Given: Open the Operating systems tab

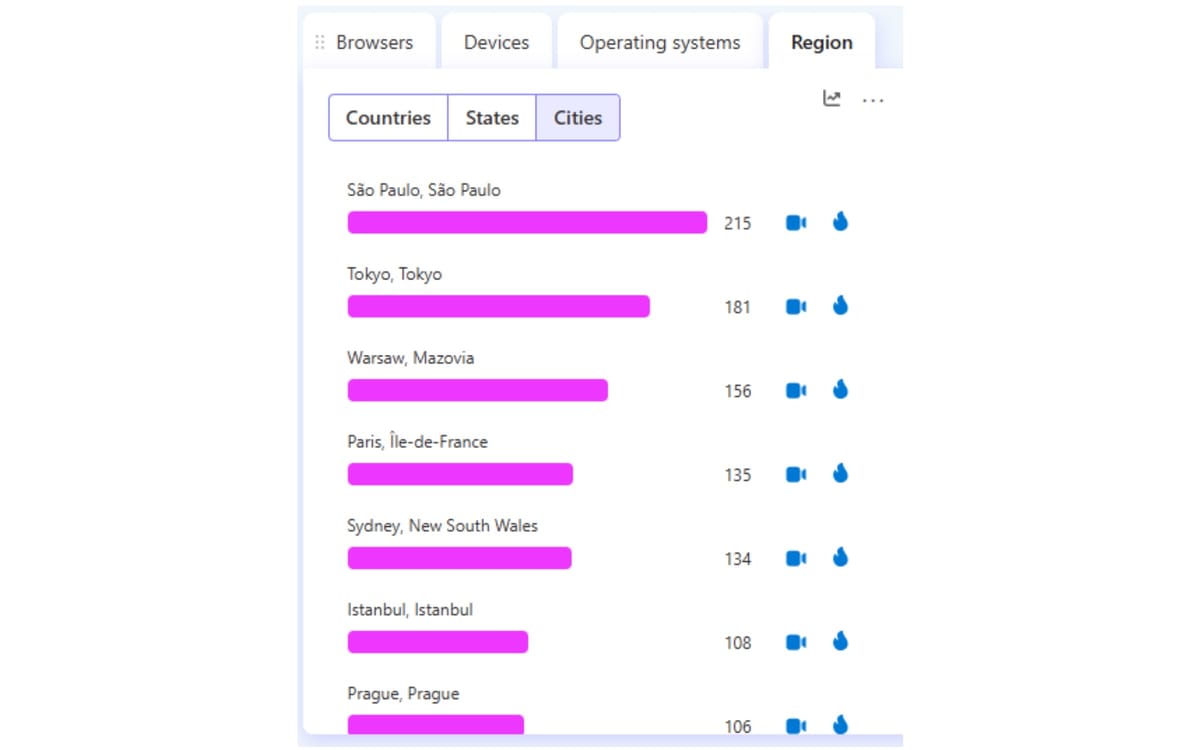Looking at the screenshot, I should click(659, 42).
